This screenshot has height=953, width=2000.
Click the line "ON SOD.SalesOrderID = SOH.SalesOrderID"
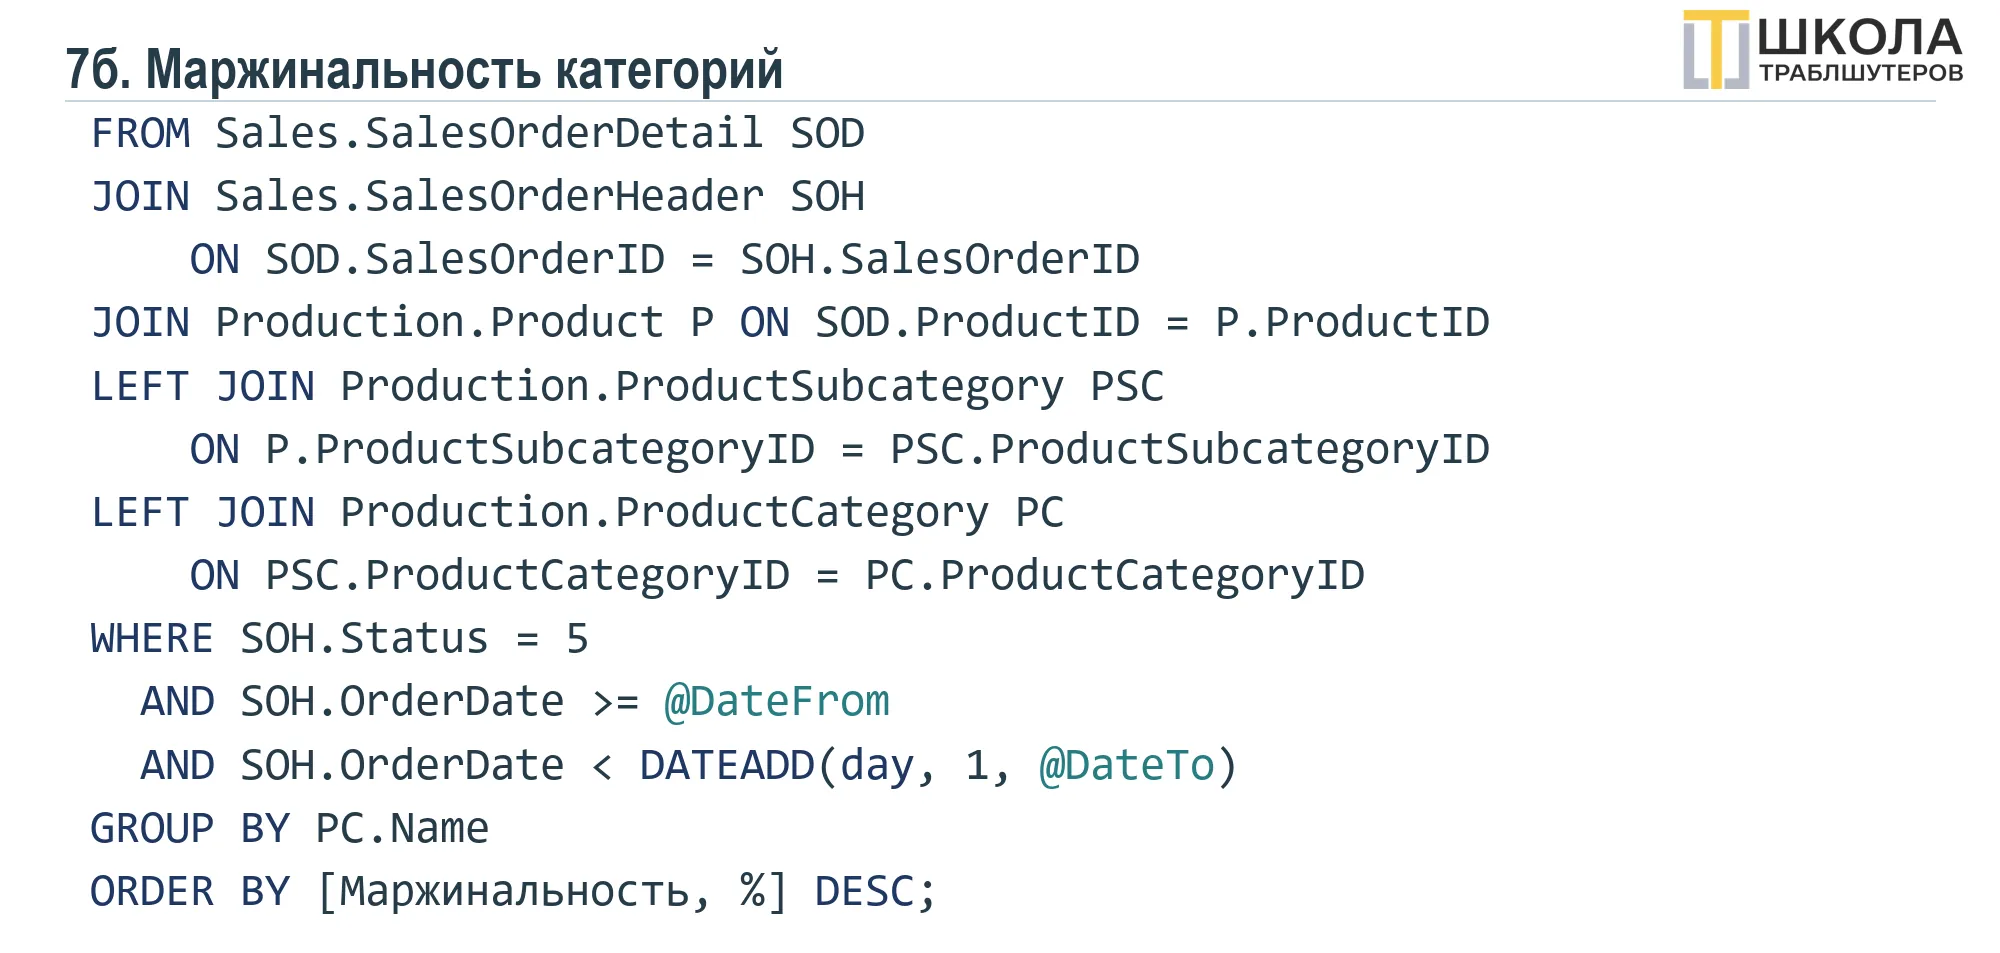[x=665, y=259]
